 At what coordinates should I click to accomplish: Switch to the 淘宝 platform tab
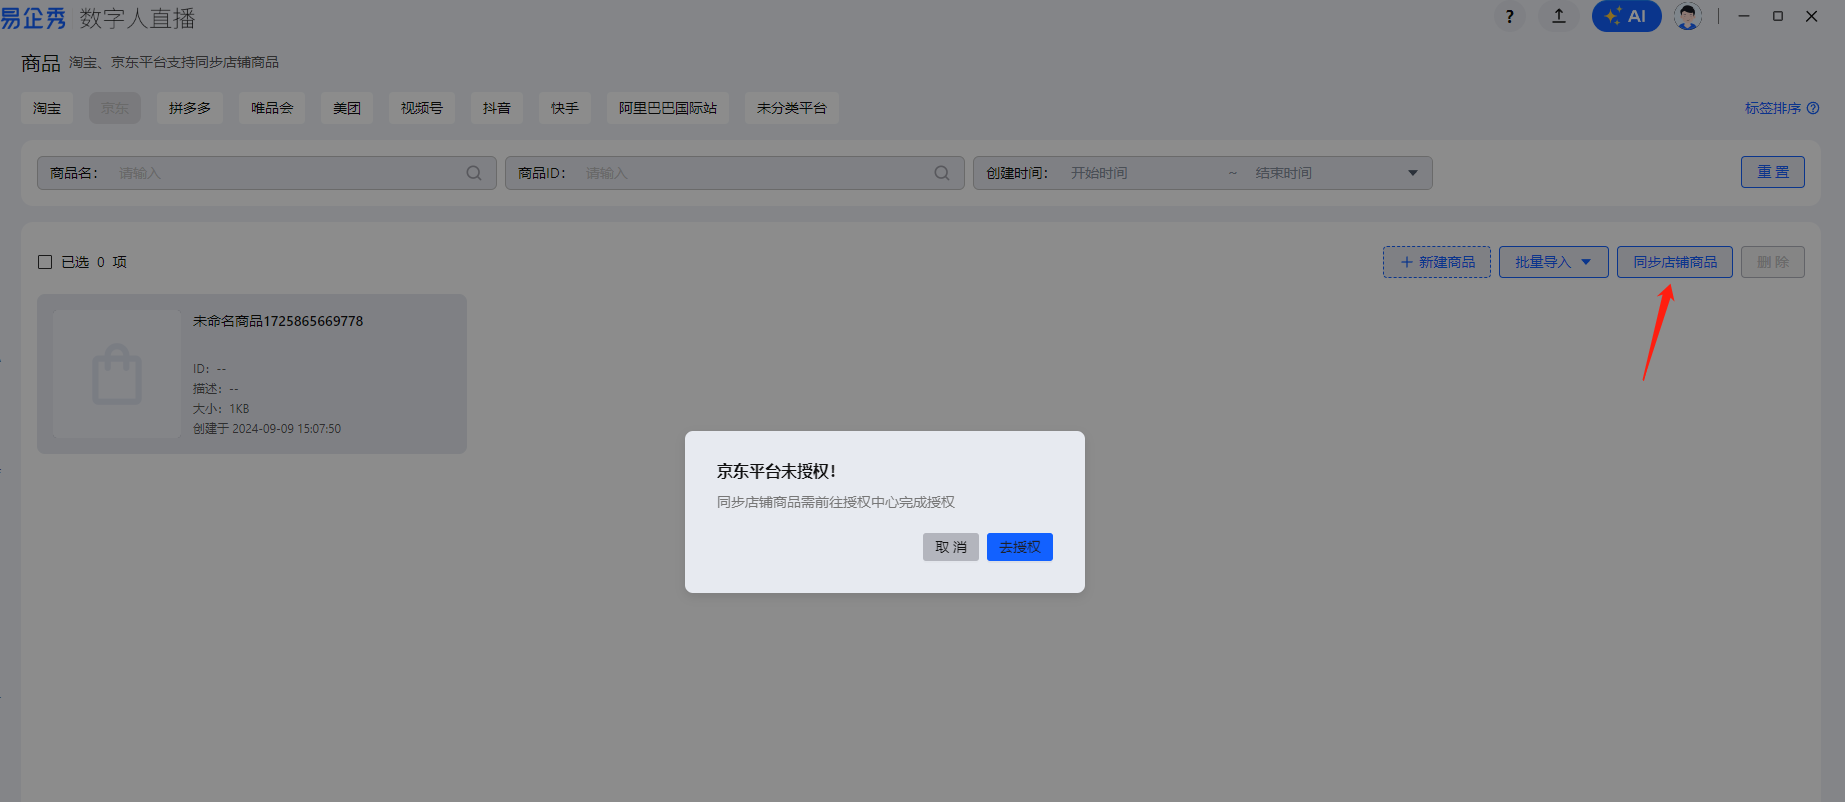coord(47,108)
